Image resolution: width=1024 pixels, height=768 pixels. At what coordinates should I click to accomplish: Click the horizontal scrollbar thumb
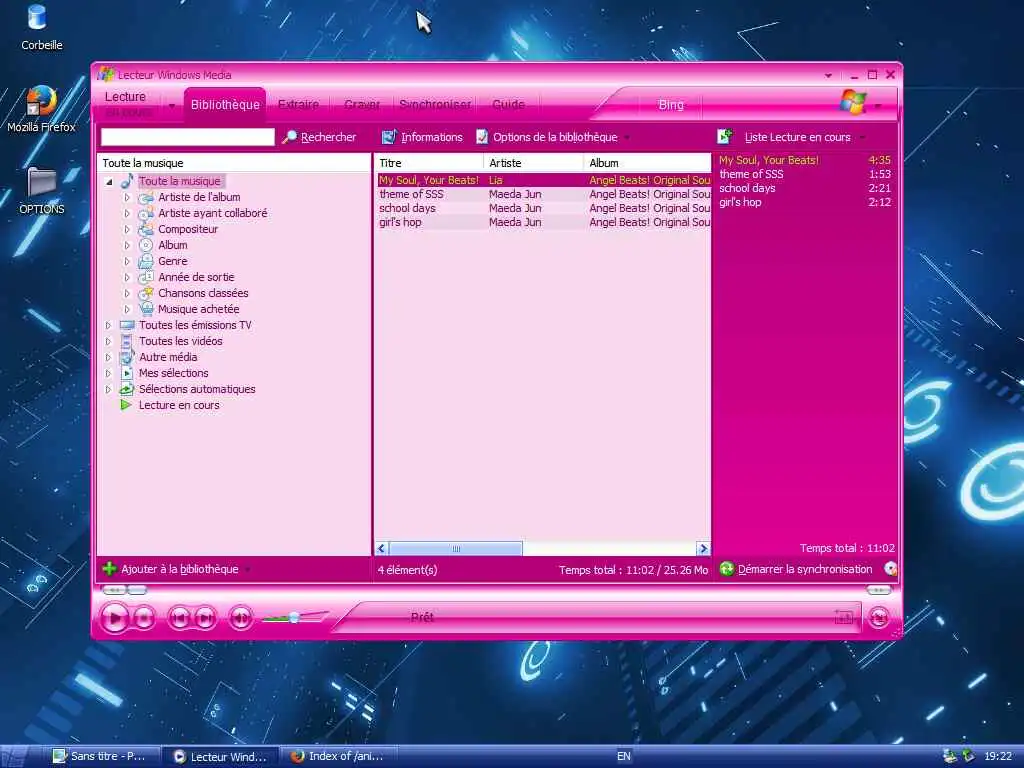pos(456,549)
